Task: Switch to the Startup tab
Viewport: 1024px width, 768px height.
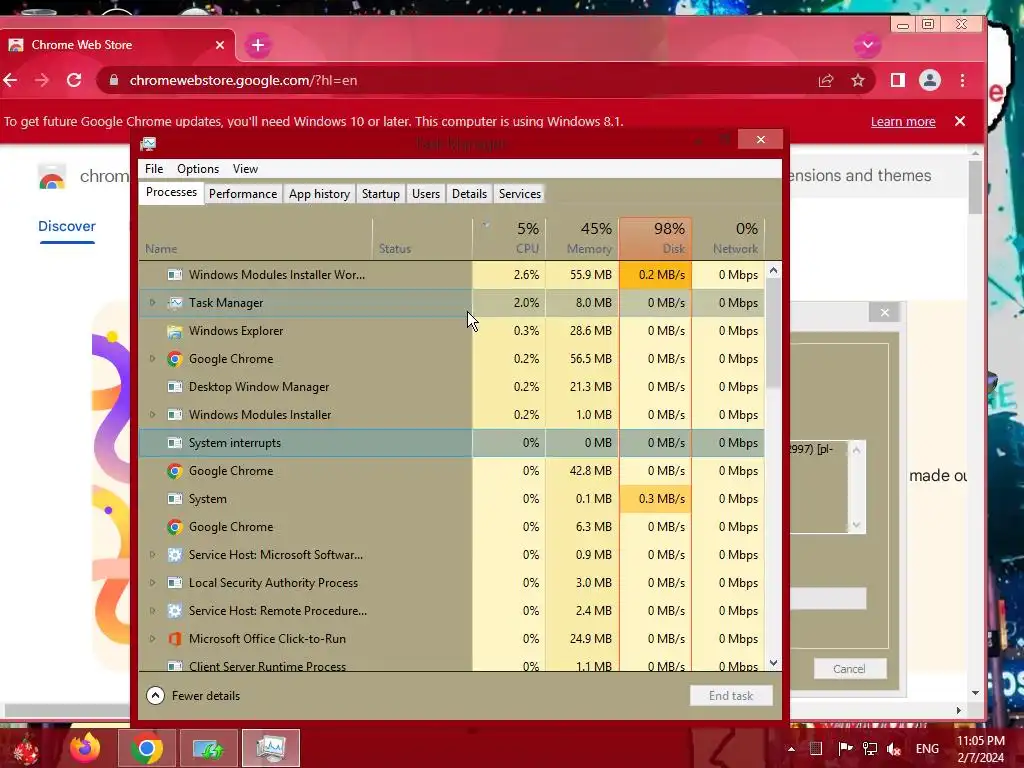Action: 381,194
